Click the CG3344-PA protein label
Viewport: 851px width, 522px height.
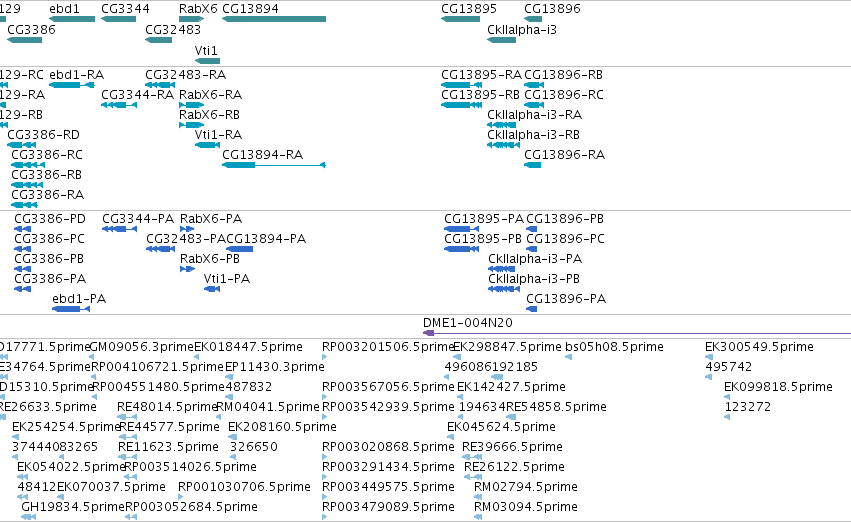click(x=138, y=219)
